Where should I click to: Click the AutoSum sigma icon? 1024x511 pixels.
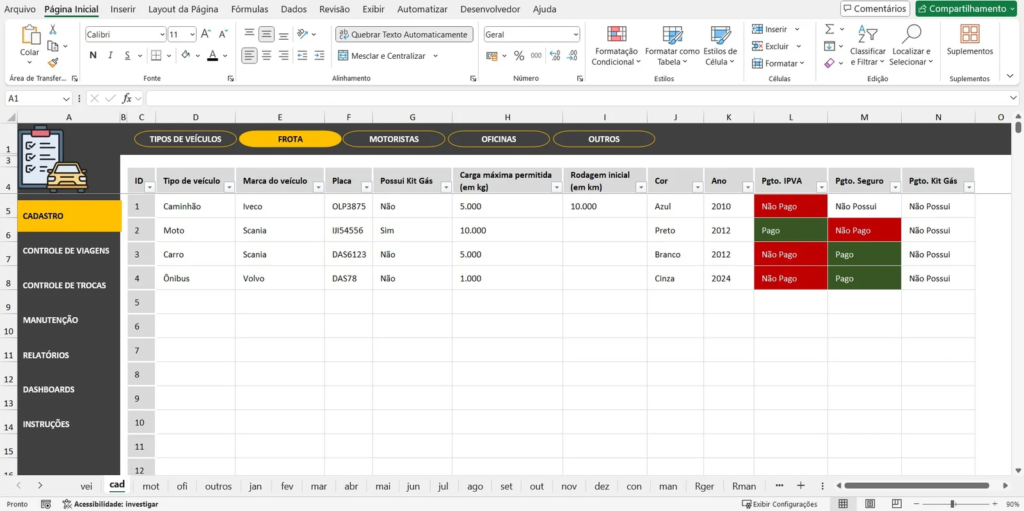coord(830,30)
